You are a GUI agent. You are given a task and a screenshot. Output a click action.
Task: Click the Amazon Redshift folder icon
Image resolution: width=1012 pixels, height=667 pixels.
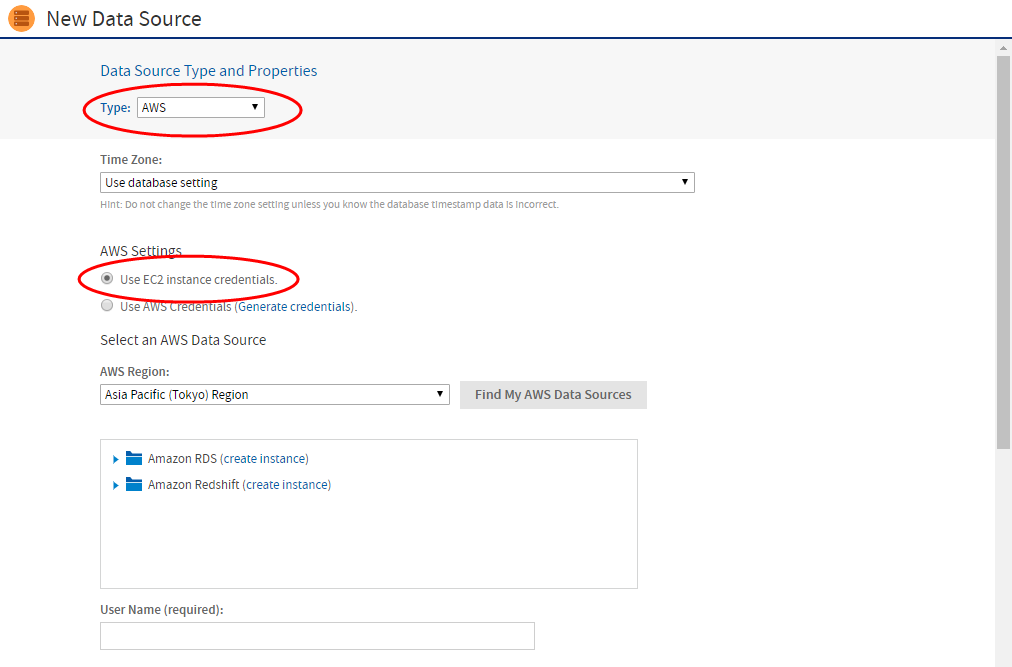click(134, 484)
